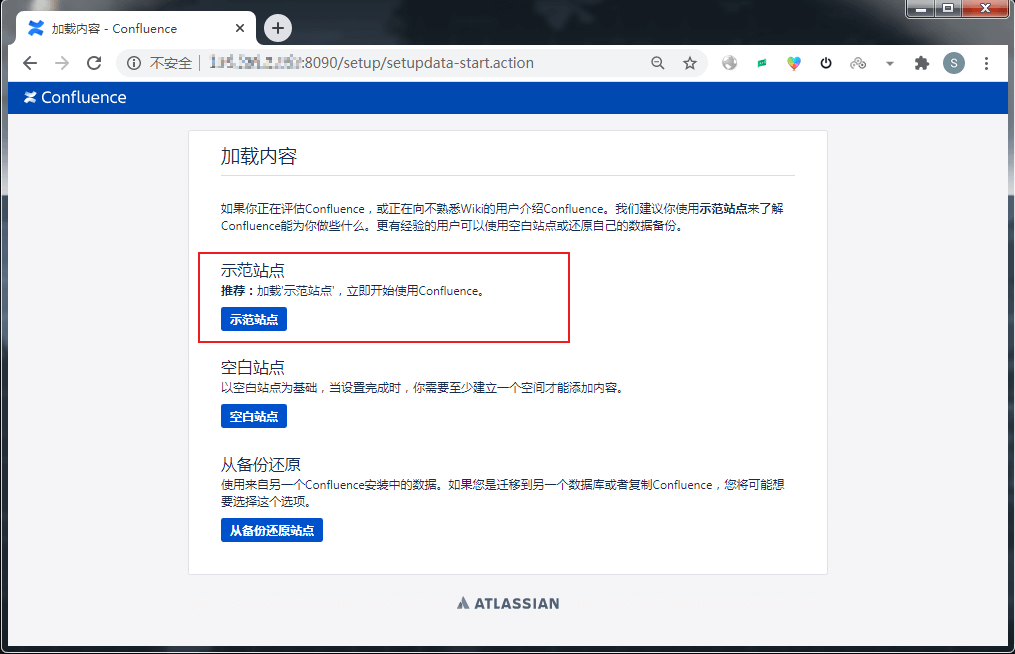Image resolution: width=1015 pixels, height=654 pixels.
Task: Reload the page with the refresh icon
Action: tap(95, 63)
